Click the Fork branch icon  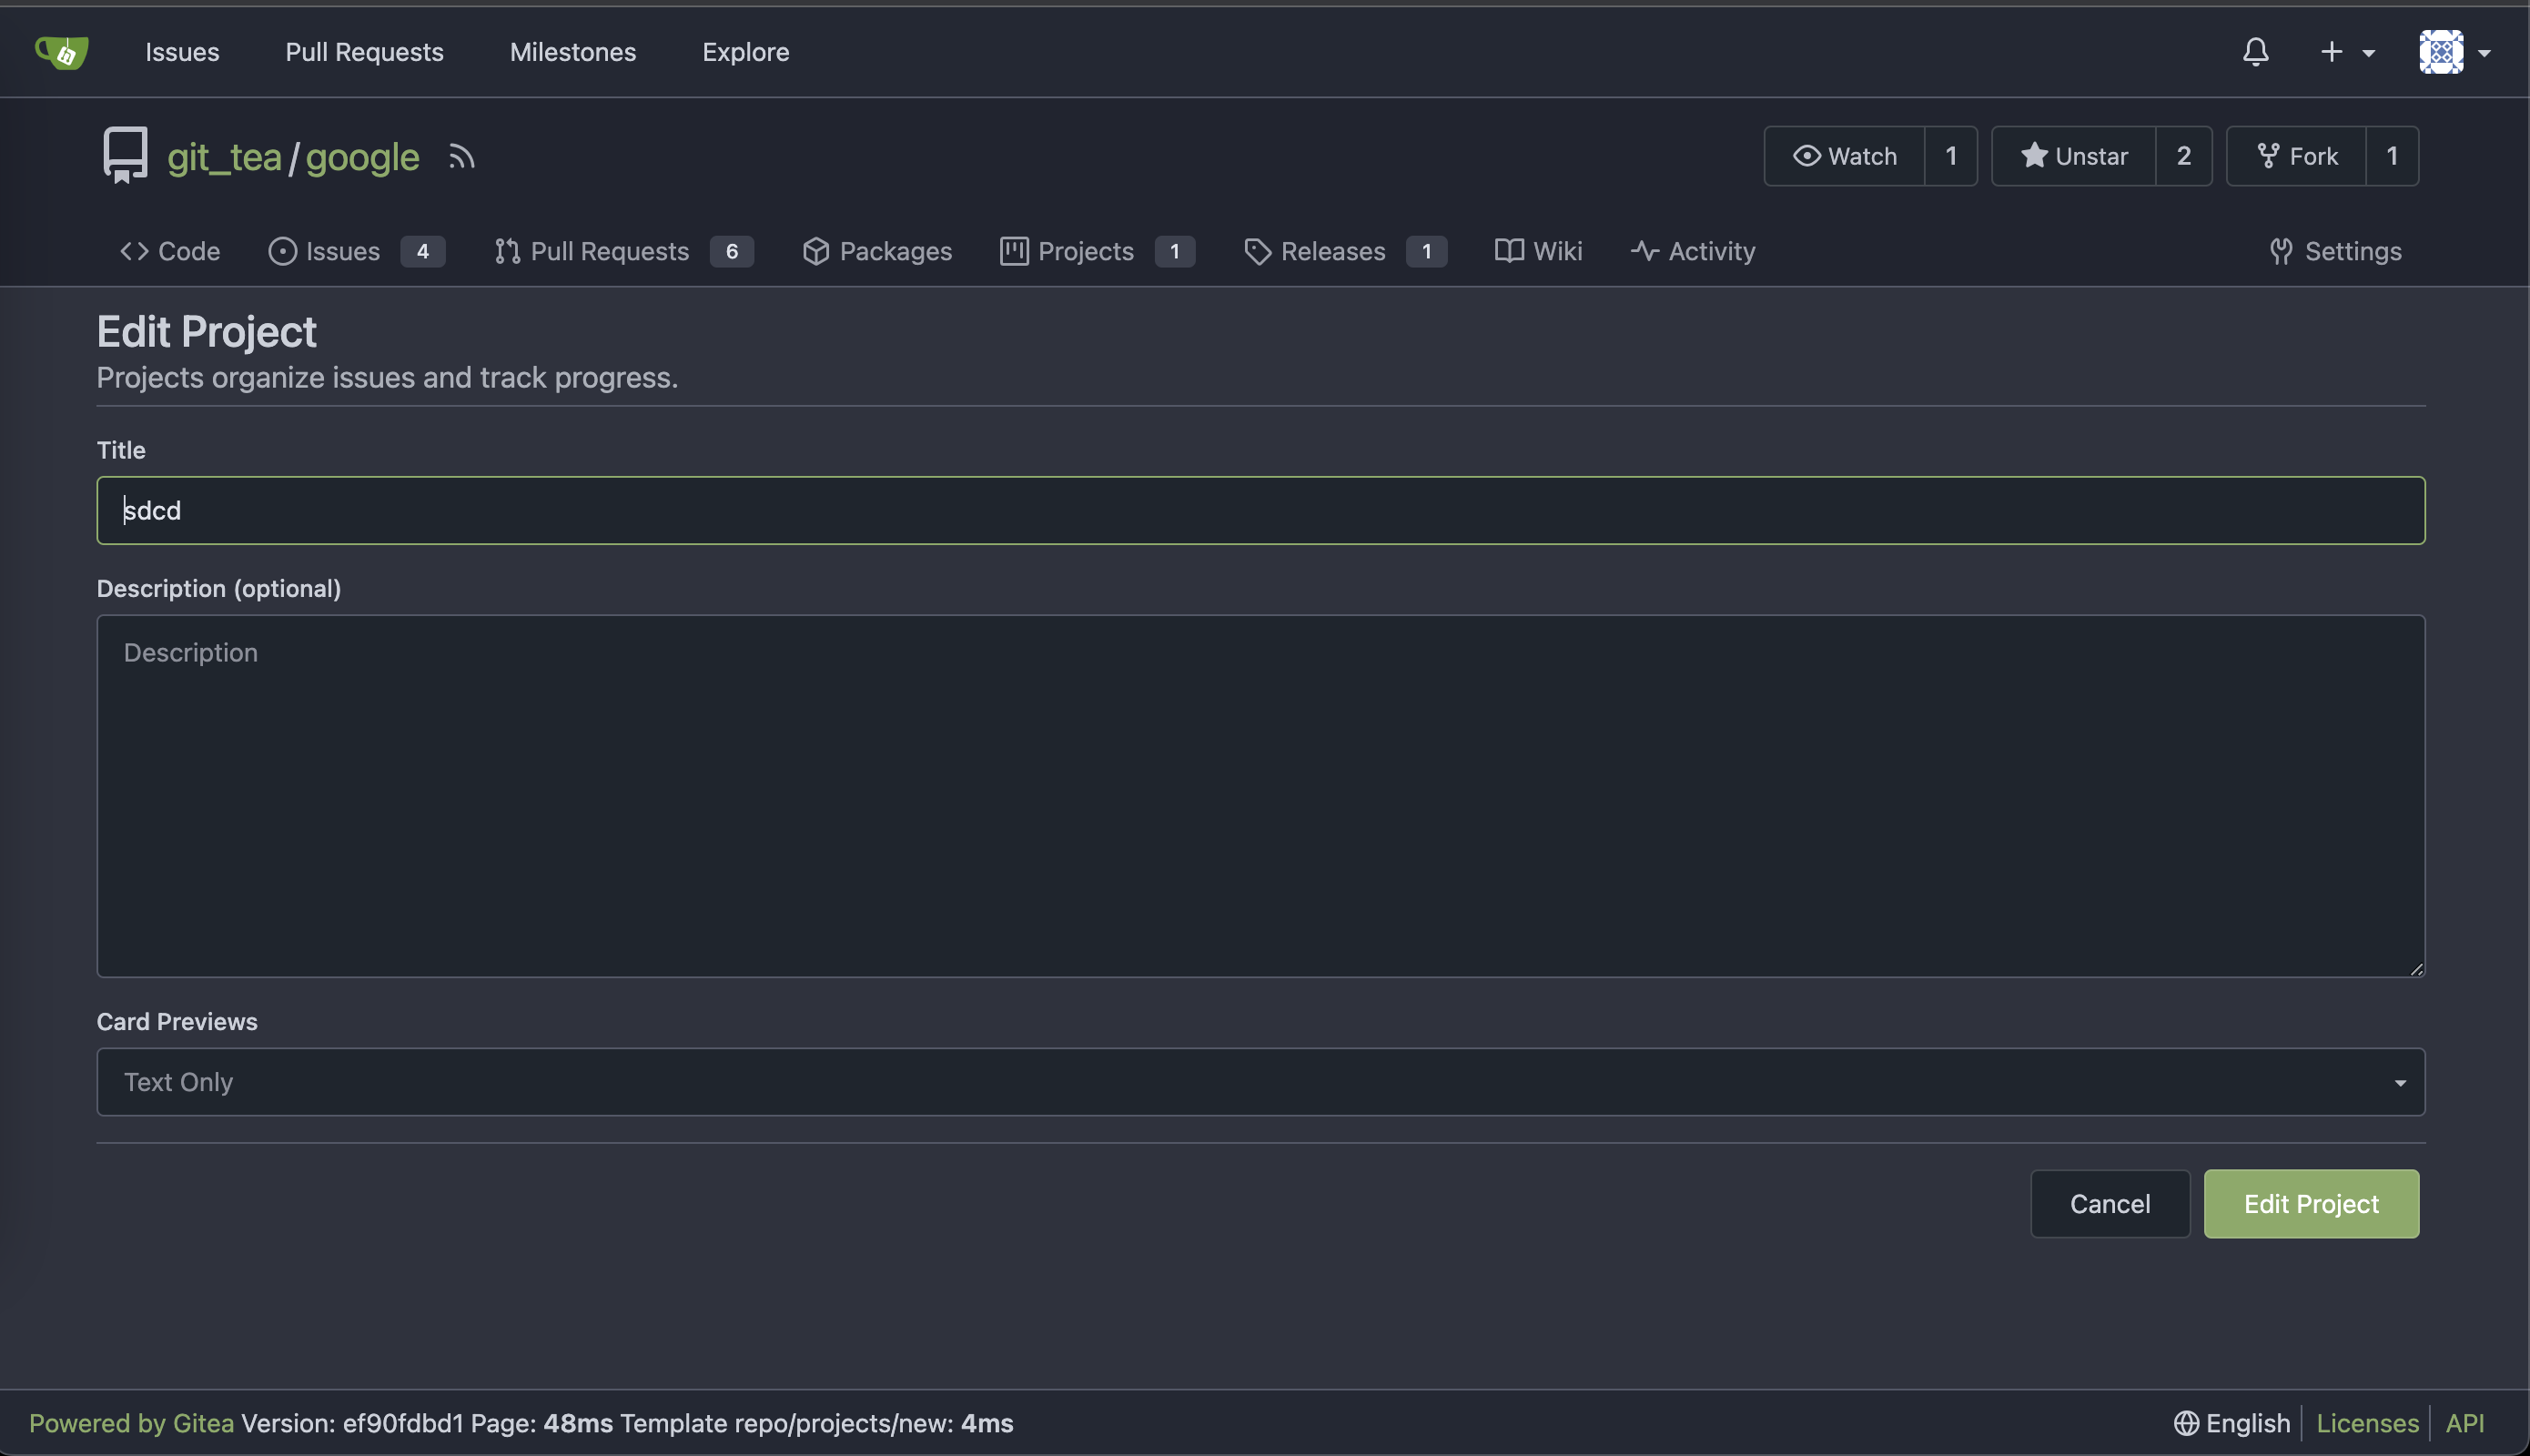click(x=2268, y=156)
